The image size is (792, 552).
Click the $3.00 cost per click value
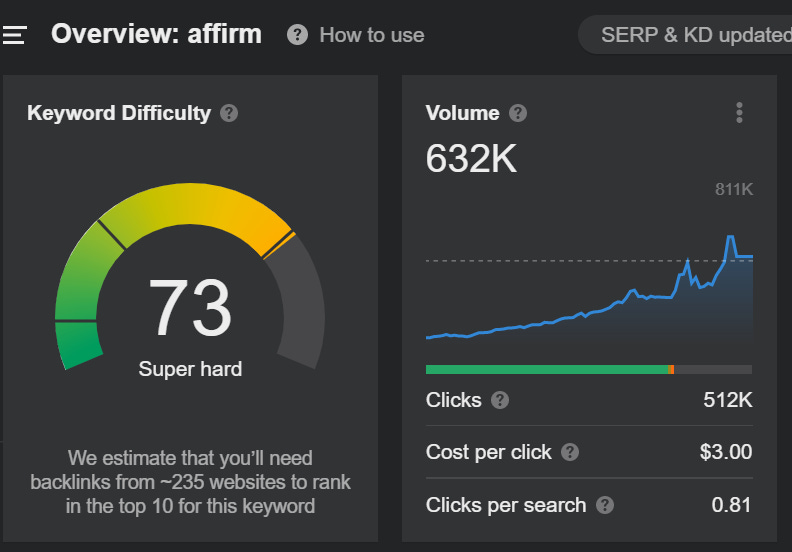(726, 452)
